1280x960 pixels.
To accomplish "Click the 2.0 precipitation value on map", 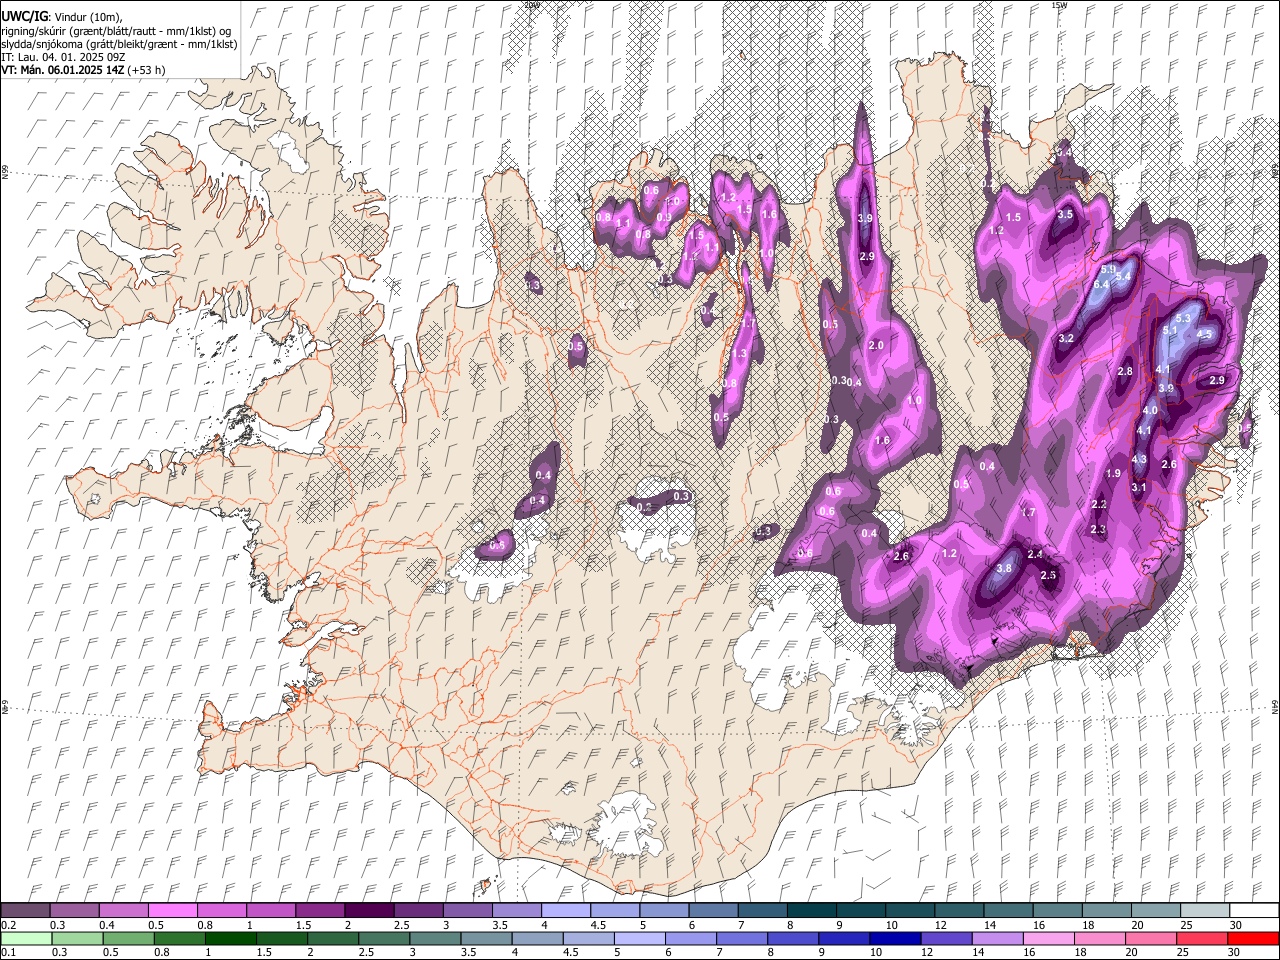I will (x=876, y=345).
